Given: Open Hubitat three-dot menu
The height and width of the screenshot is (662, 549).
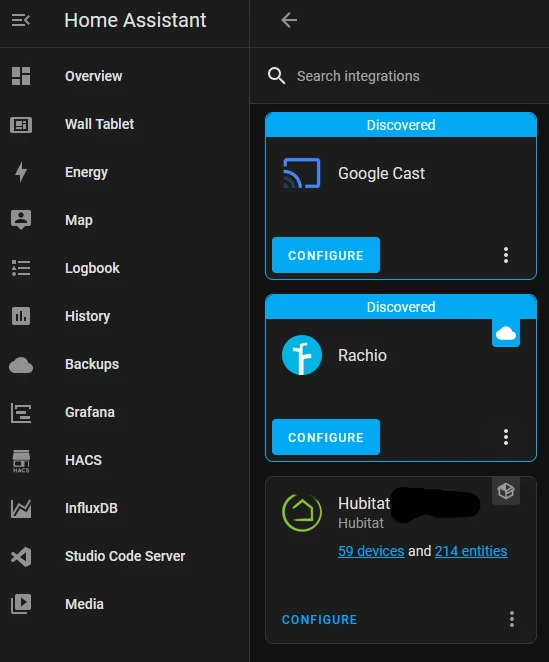Looking at the screenshot, I should (511, 619).
